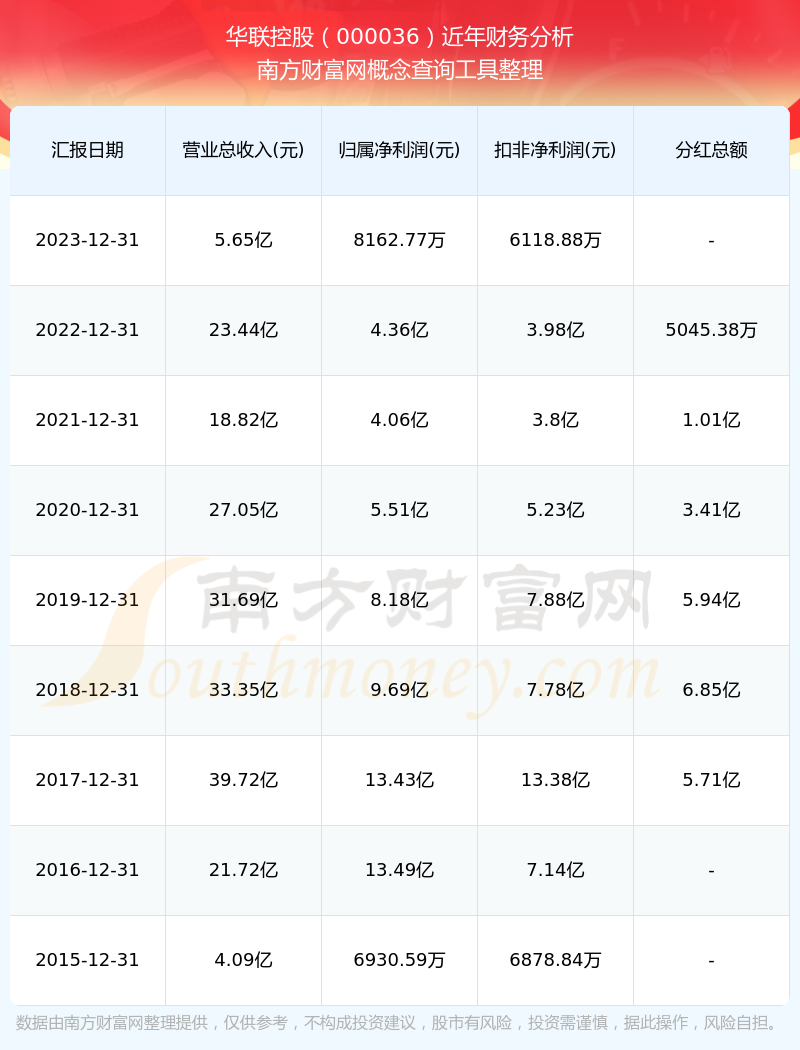Select the 31.69亿 revenue cell
Screen dimensions: 800x1050
244,600
